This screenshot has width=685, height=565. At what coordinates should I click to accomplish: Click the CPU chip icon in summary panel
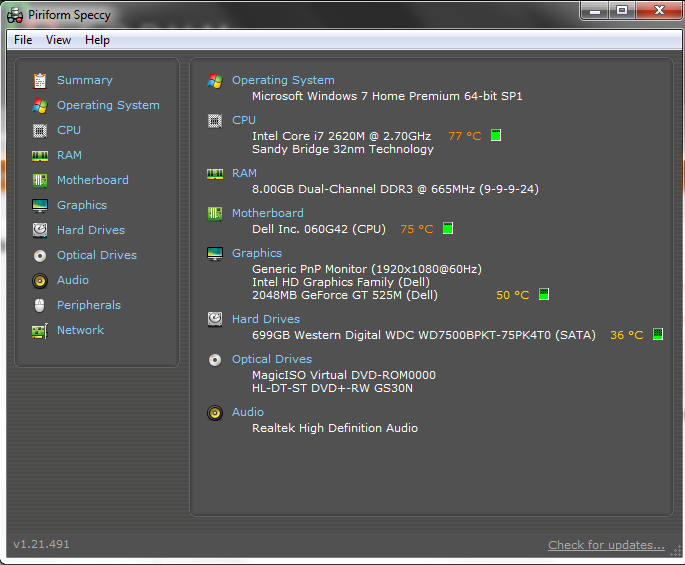click(215, 121)
